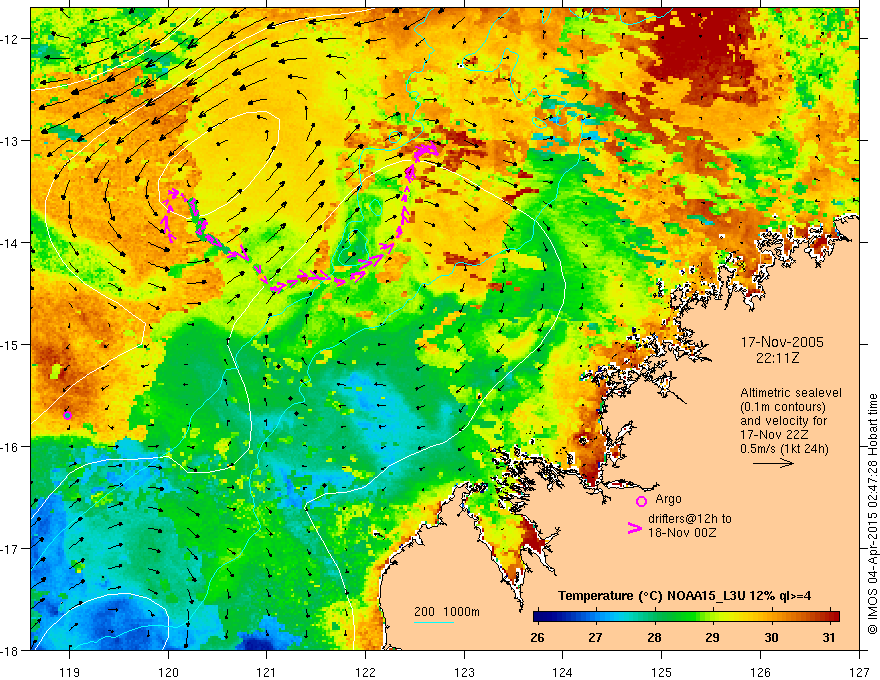Click the 'Temperature (°C) NOAA15_L3U' title
The width and height of the screenshot is (880, 680).
653,596
